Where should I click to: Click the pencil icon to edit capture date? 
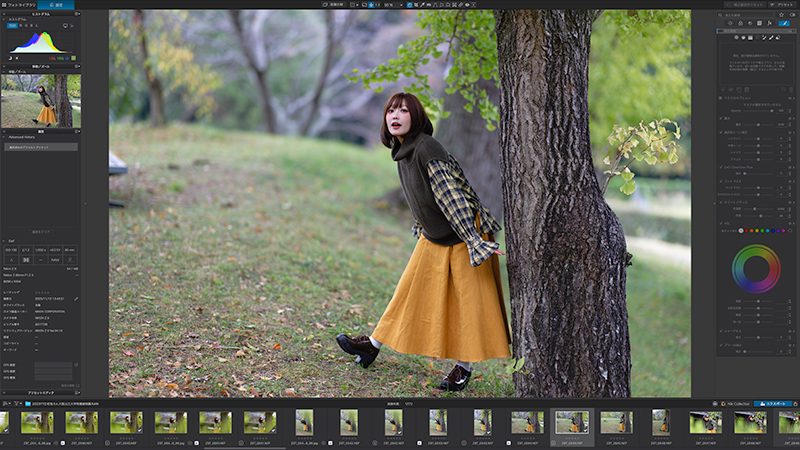coord(76,298)
